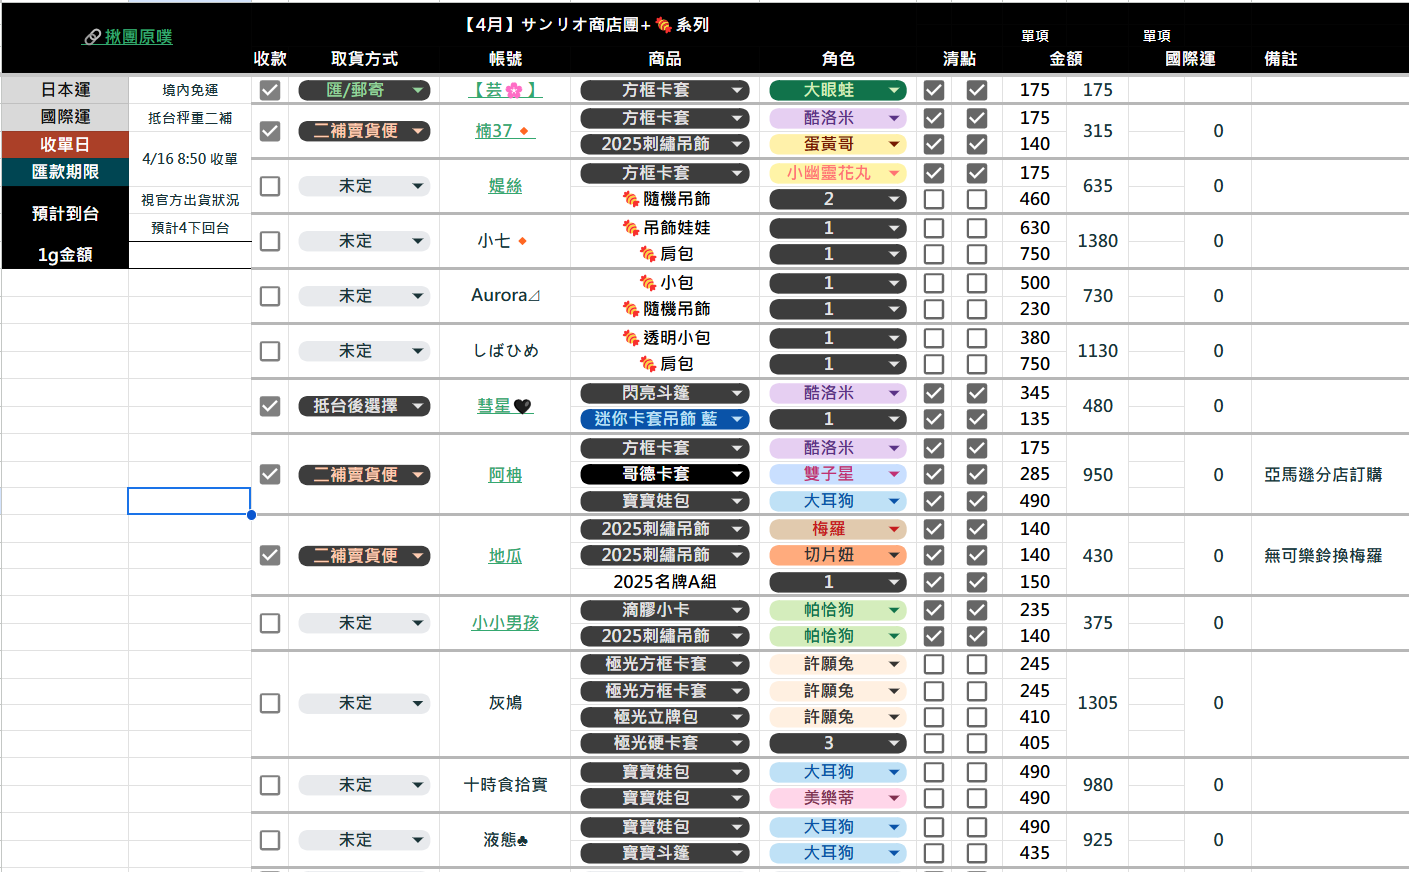Screen dimensions: 1409x872
Task: Open the 匯/郵寄 pickup dropdown
Action: [x=364, y=90]
